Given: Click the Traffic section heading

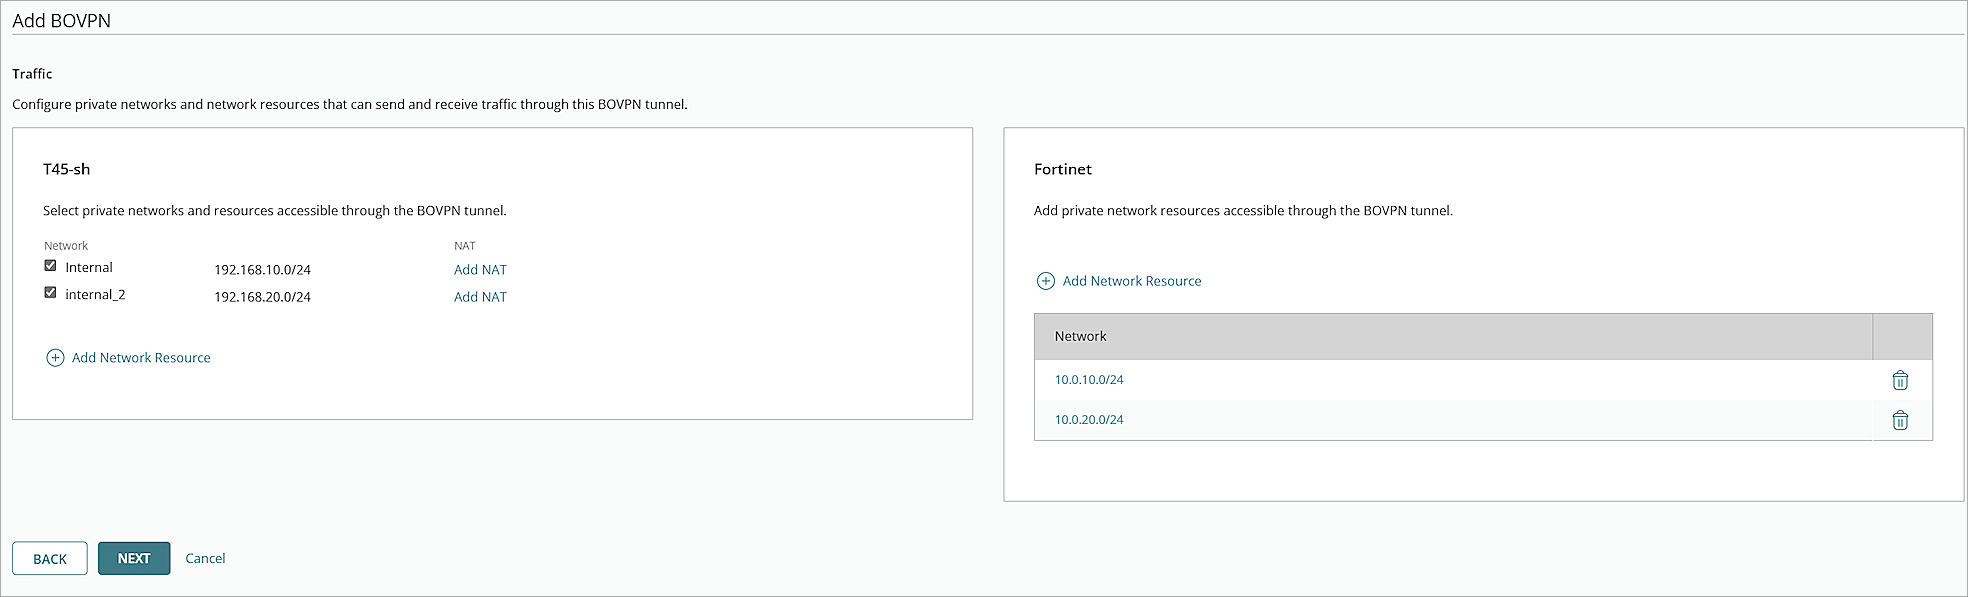Looking at the screenshot, I should tap(32, 74).
